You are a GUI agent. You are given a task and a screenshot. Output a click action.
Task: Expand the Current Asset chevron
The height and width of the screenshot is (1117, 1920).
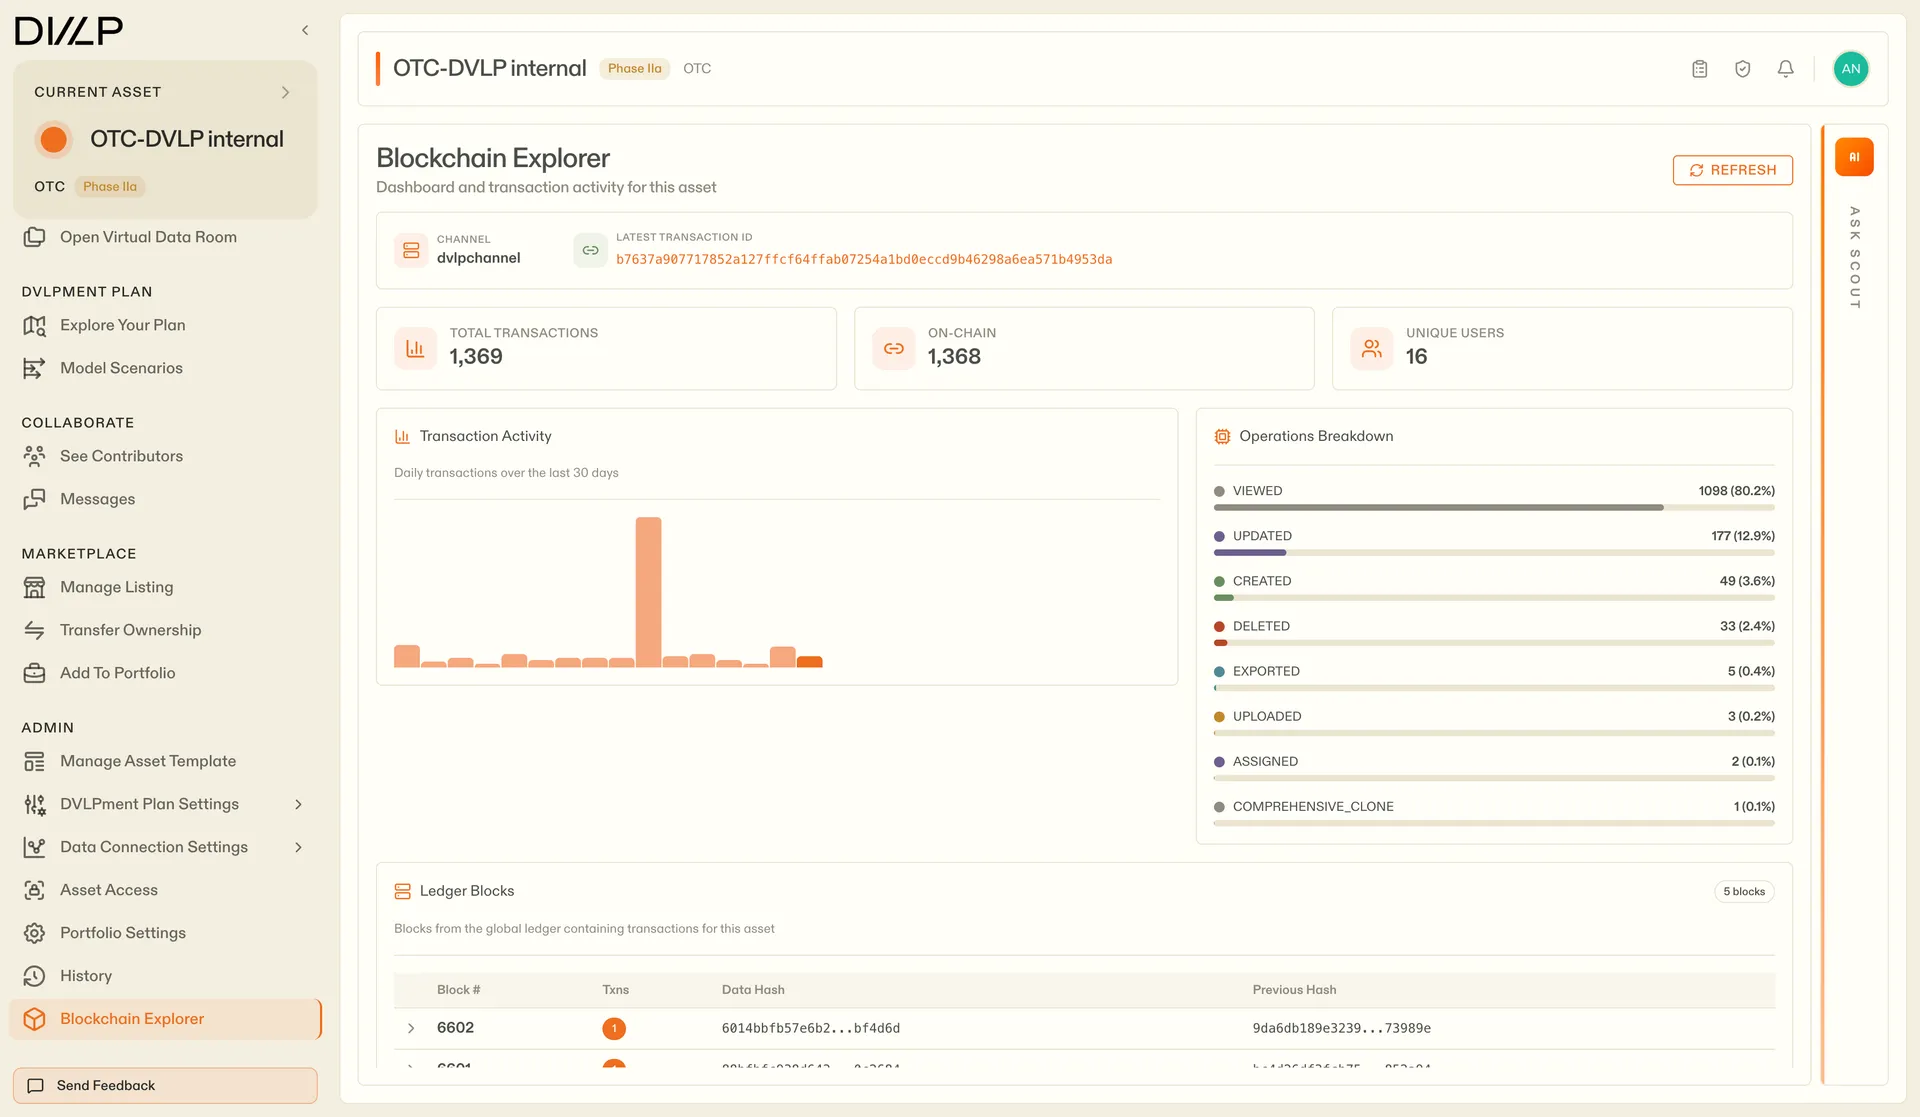[x=285, y=92]
